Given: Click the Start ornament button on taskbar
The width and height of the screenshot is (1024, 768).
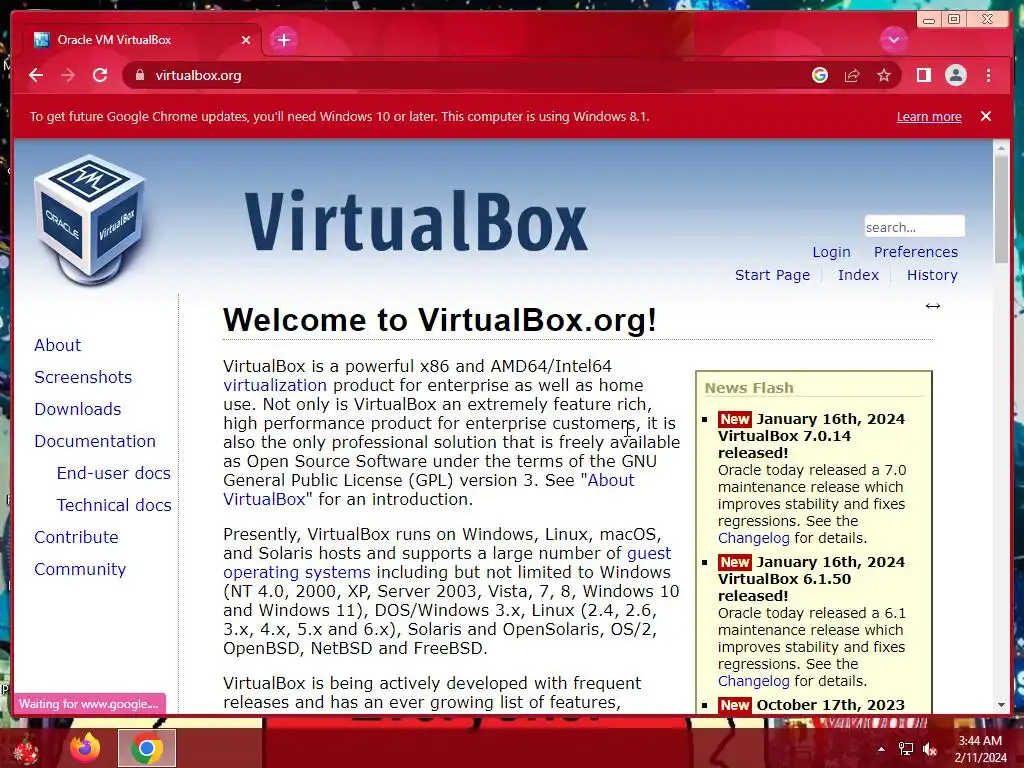Looking at the screenshot, I should click(x=25, y=750).
